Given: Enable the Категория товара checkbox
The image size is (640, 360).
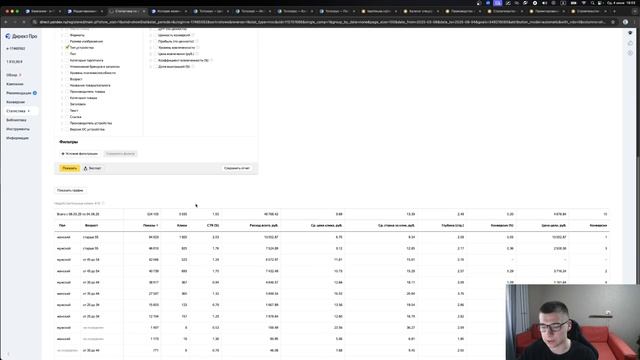Looking at the screenshot, I should [x=67, y=98].
